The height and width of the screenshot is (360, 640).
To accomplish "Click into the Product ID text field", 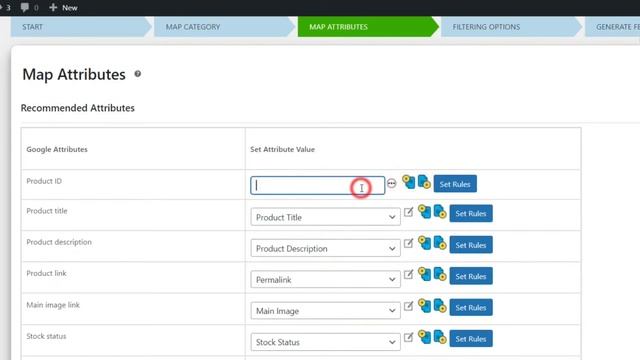I will coord(318,185).
